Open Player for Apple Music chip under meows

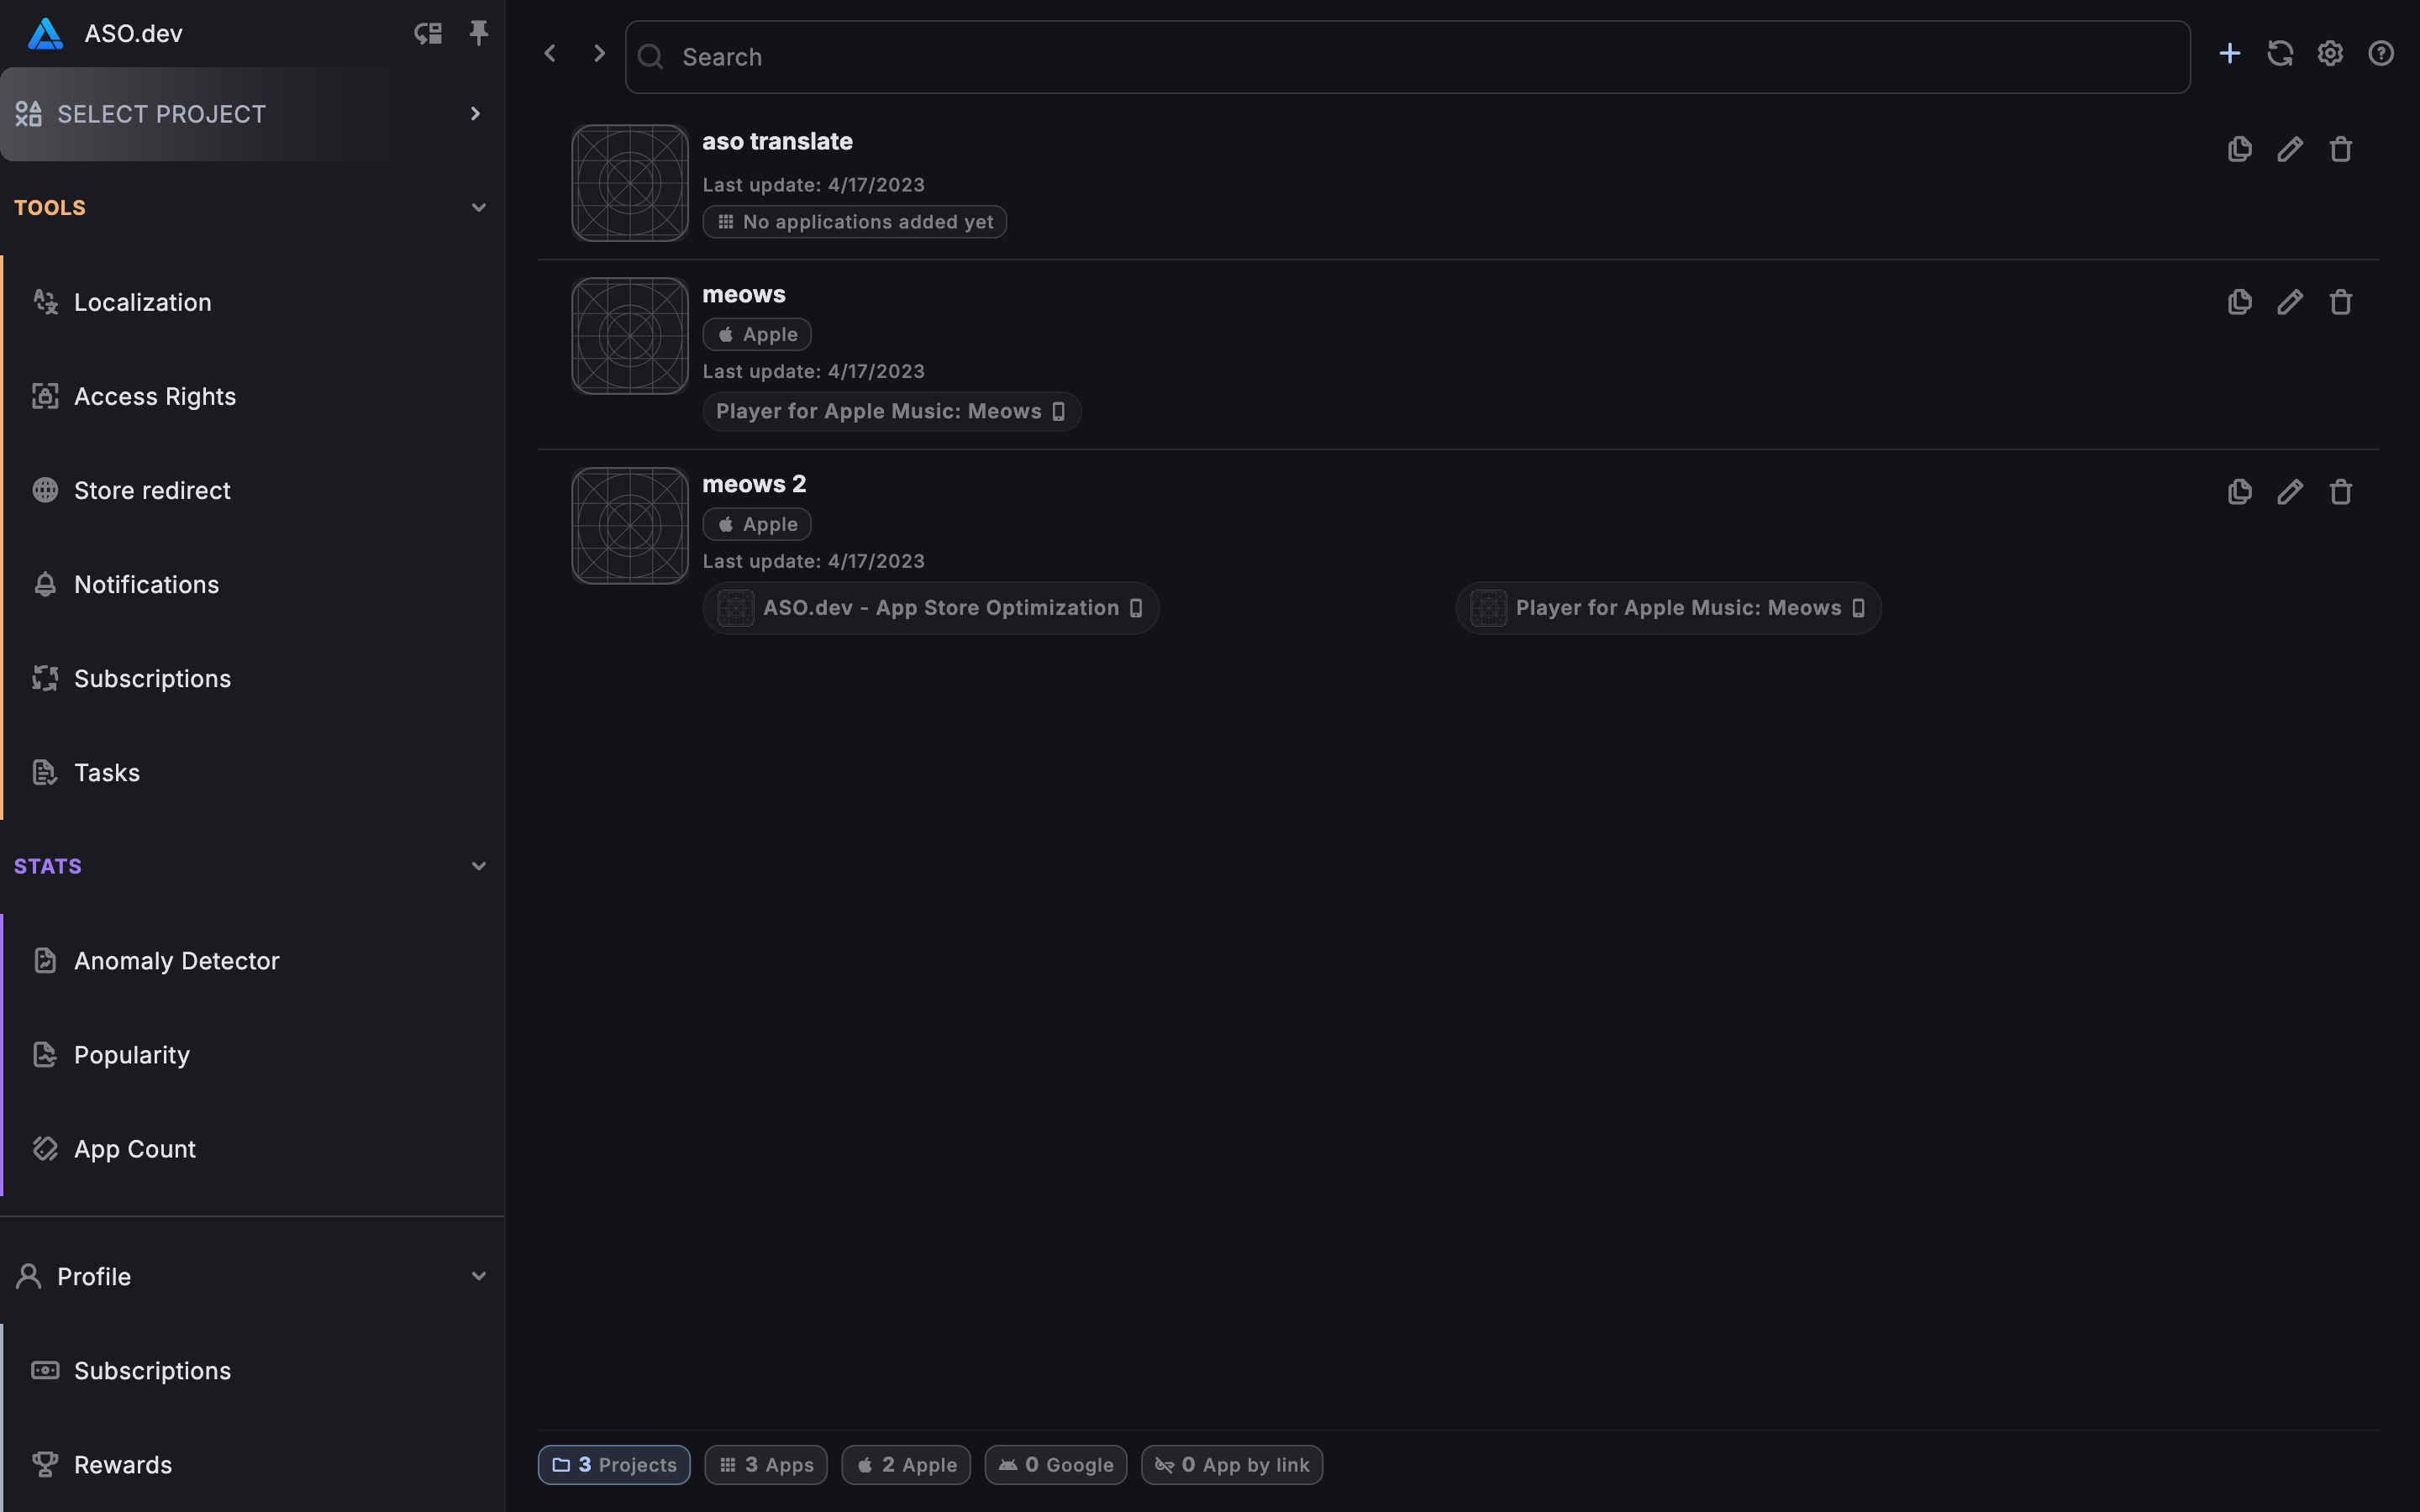(x=892, y=411)
